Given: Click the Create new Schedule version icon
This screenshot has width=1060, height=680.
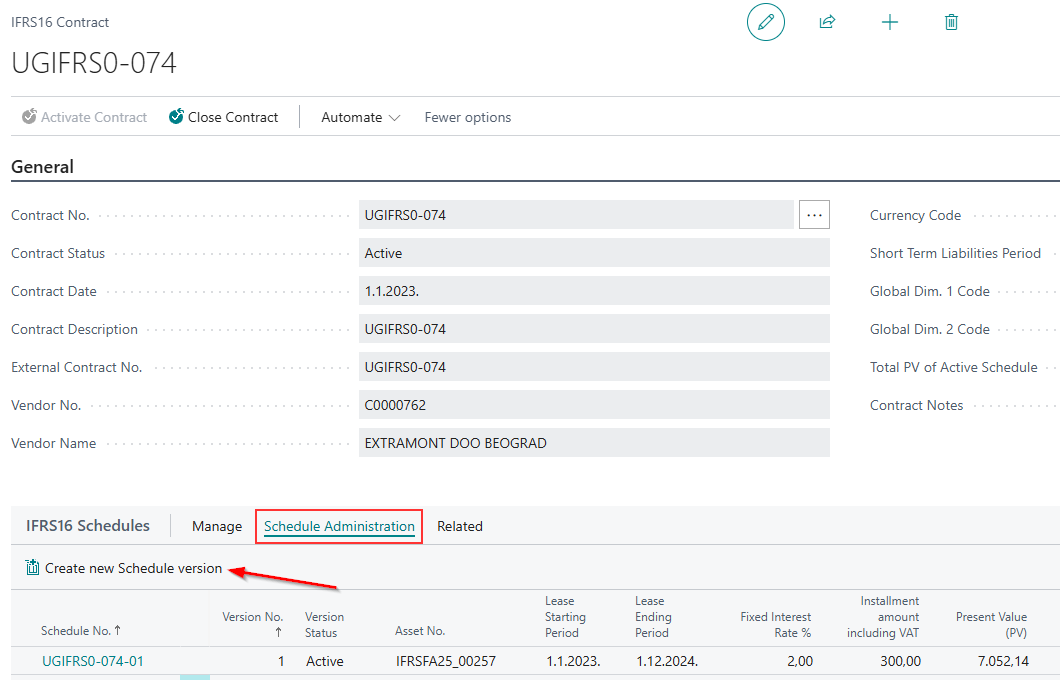Looking at the screenshot, I should pos(32,567).
